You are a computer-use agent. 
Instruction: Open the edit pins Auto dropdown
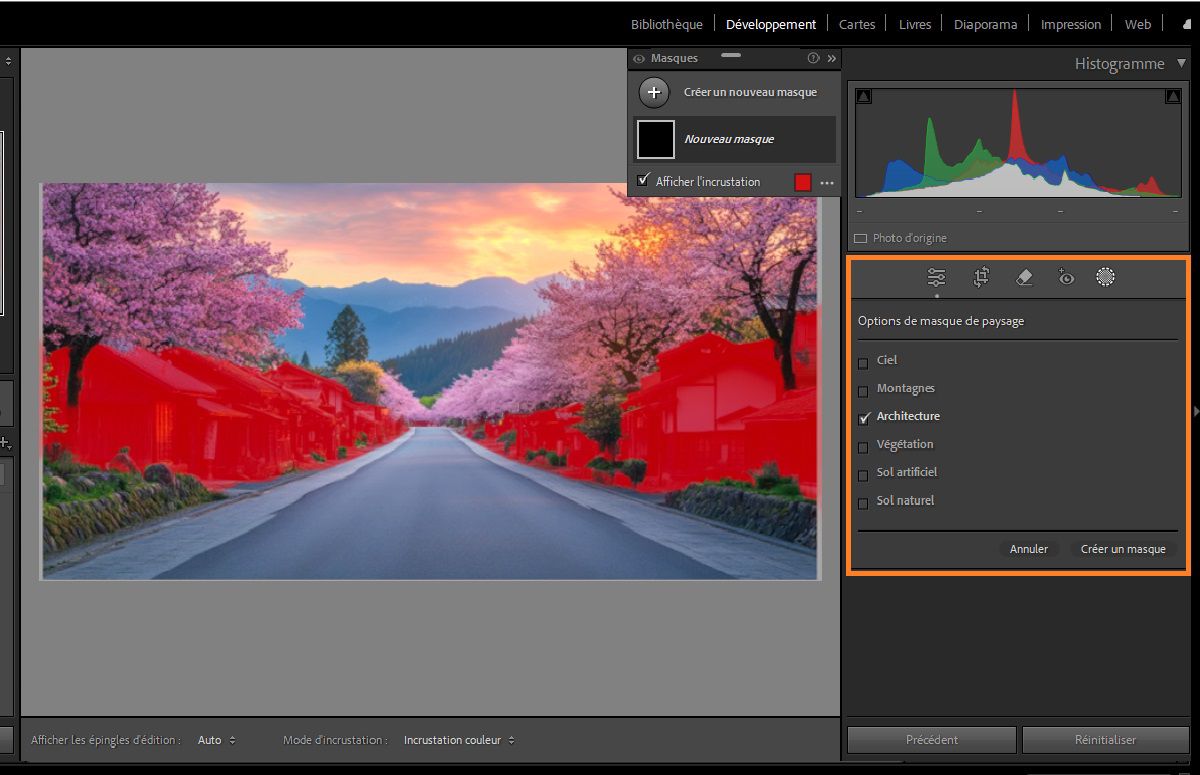pyautogui.click(x=216, y=740)
